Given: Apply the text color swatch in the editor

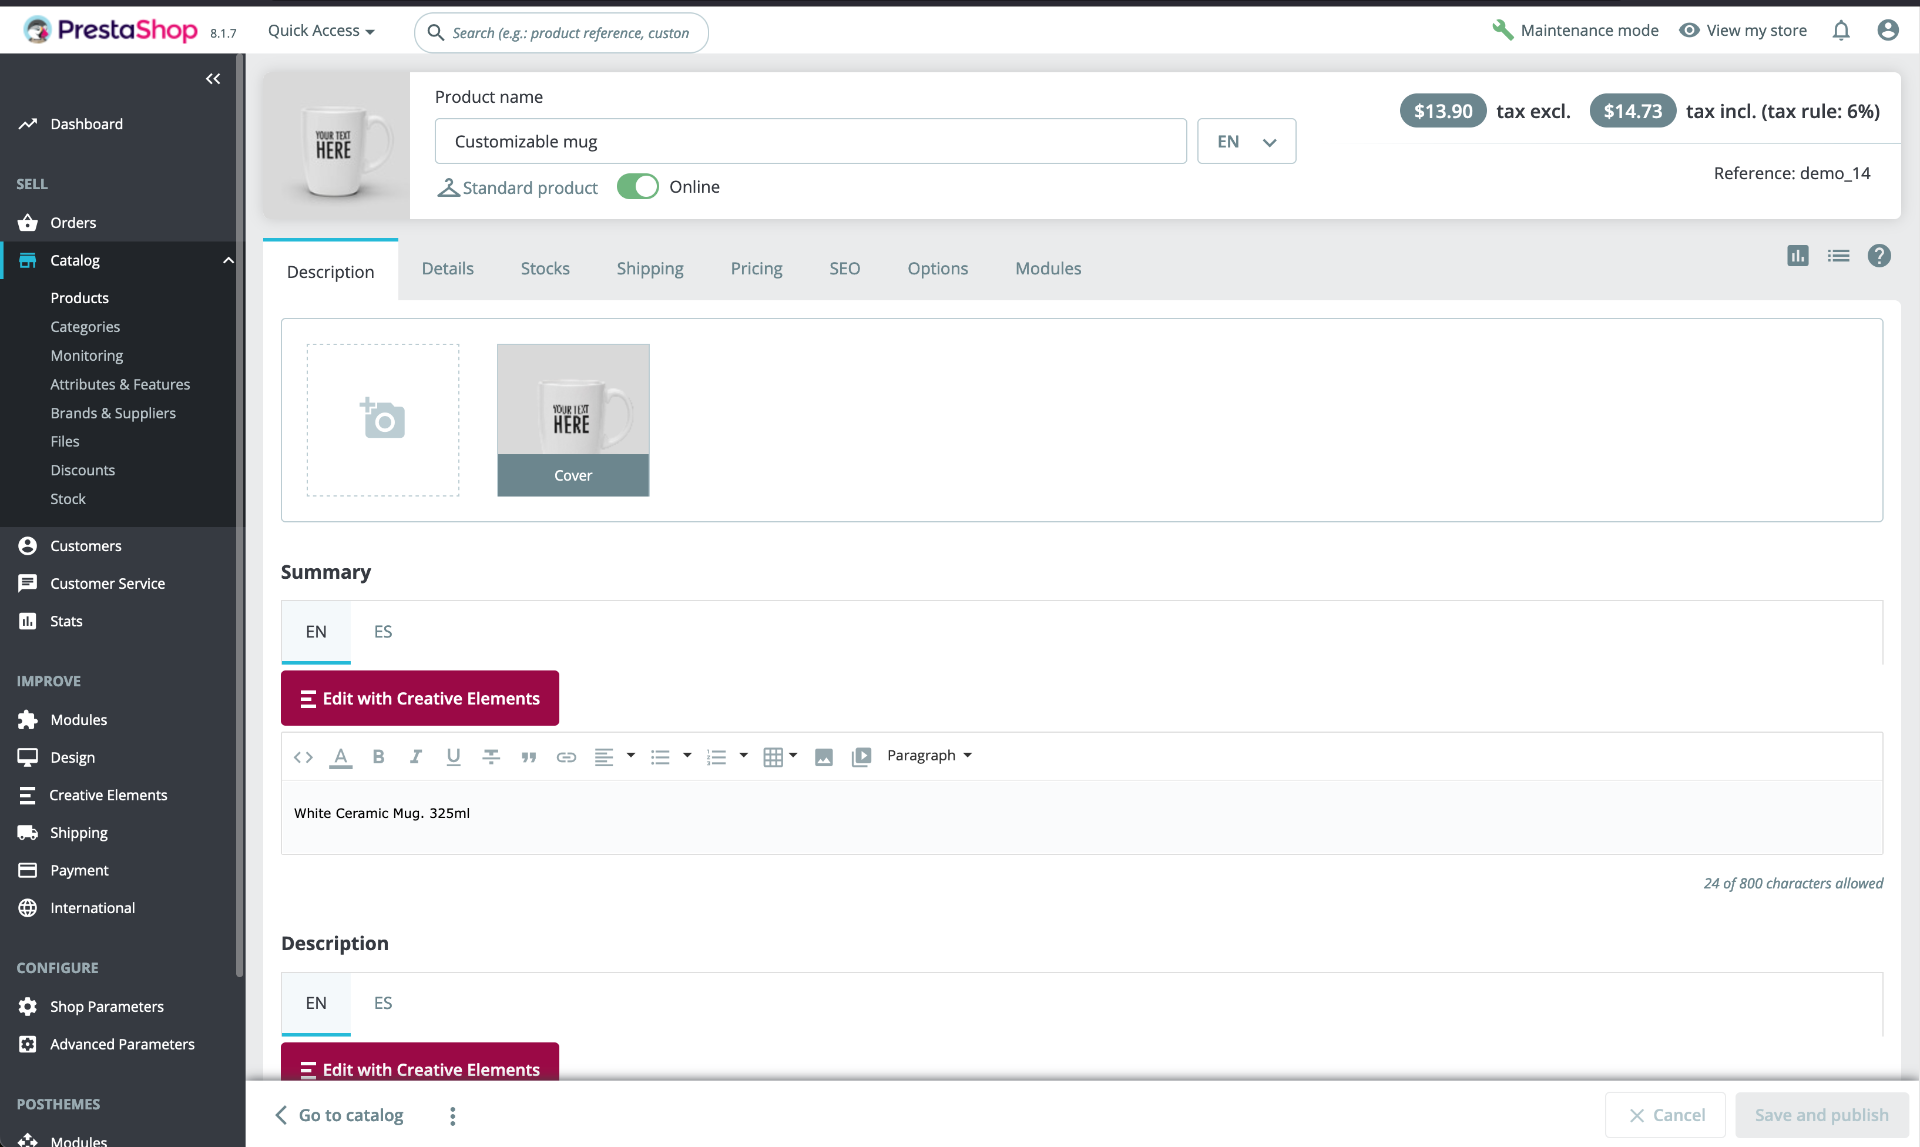Looking at the screenshot, I should 341,757.
